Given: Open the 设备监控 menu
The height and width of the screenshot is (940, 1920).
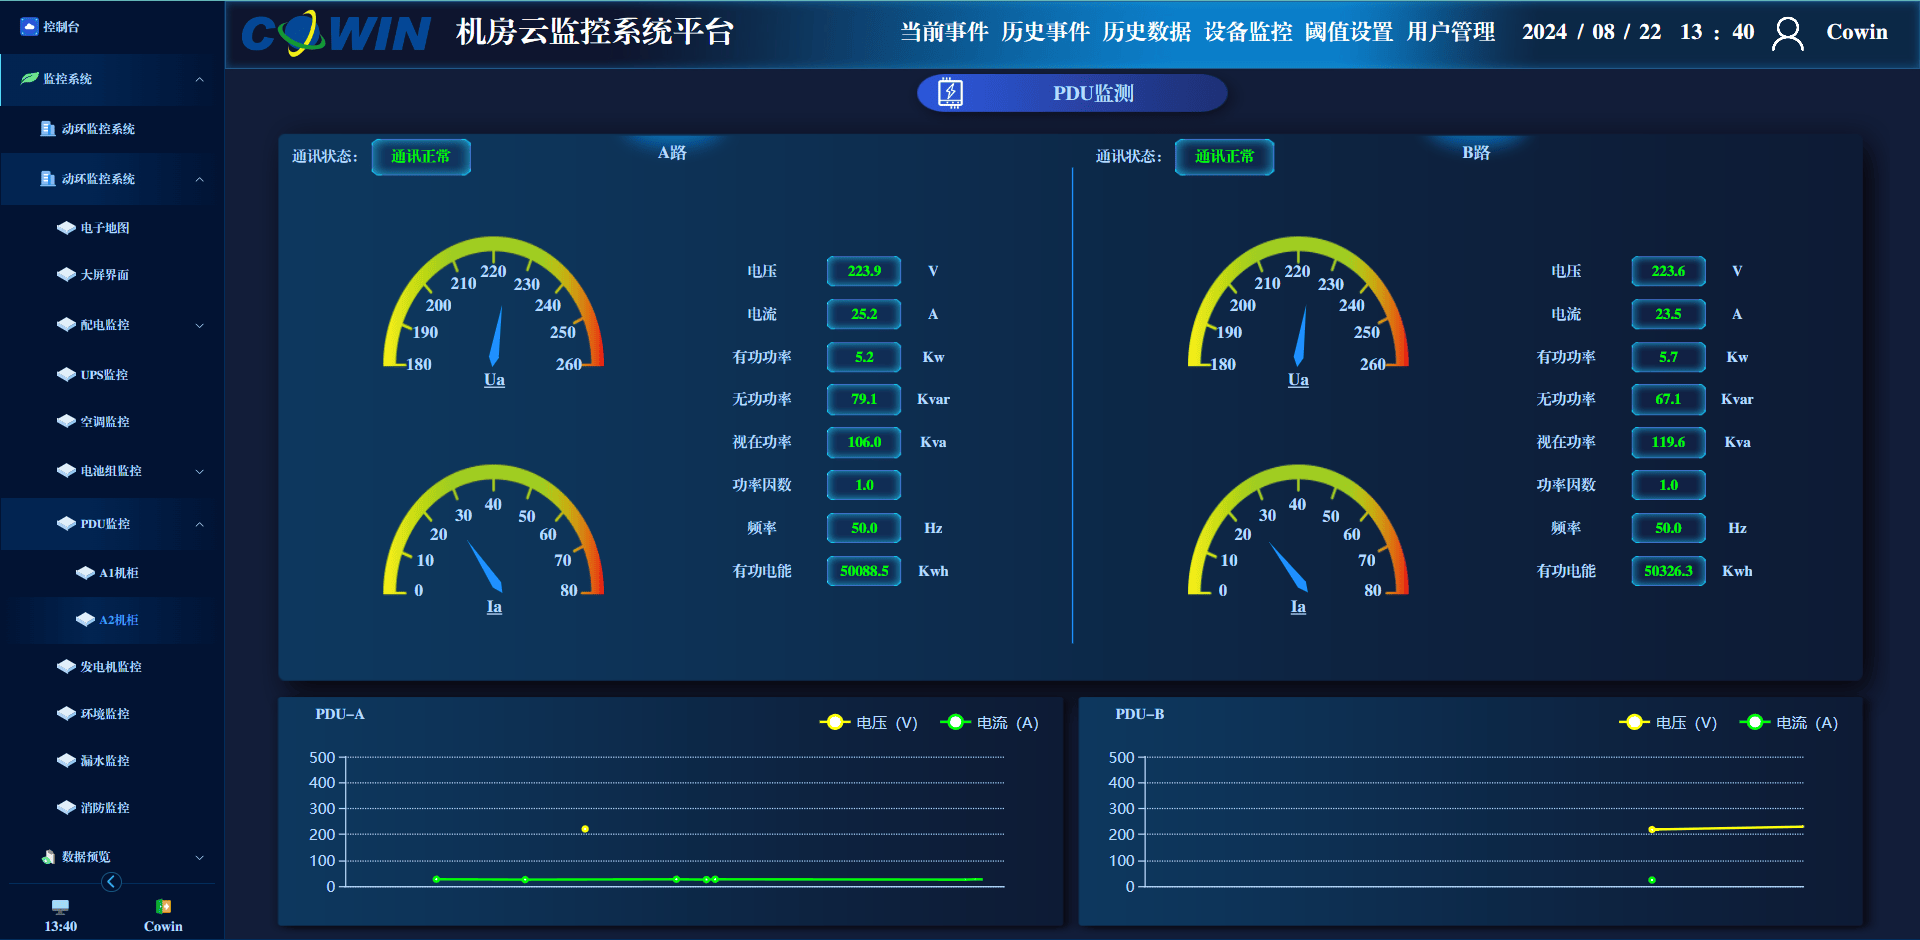Looking at the screenshot, I should click(x=1248, y=32).
